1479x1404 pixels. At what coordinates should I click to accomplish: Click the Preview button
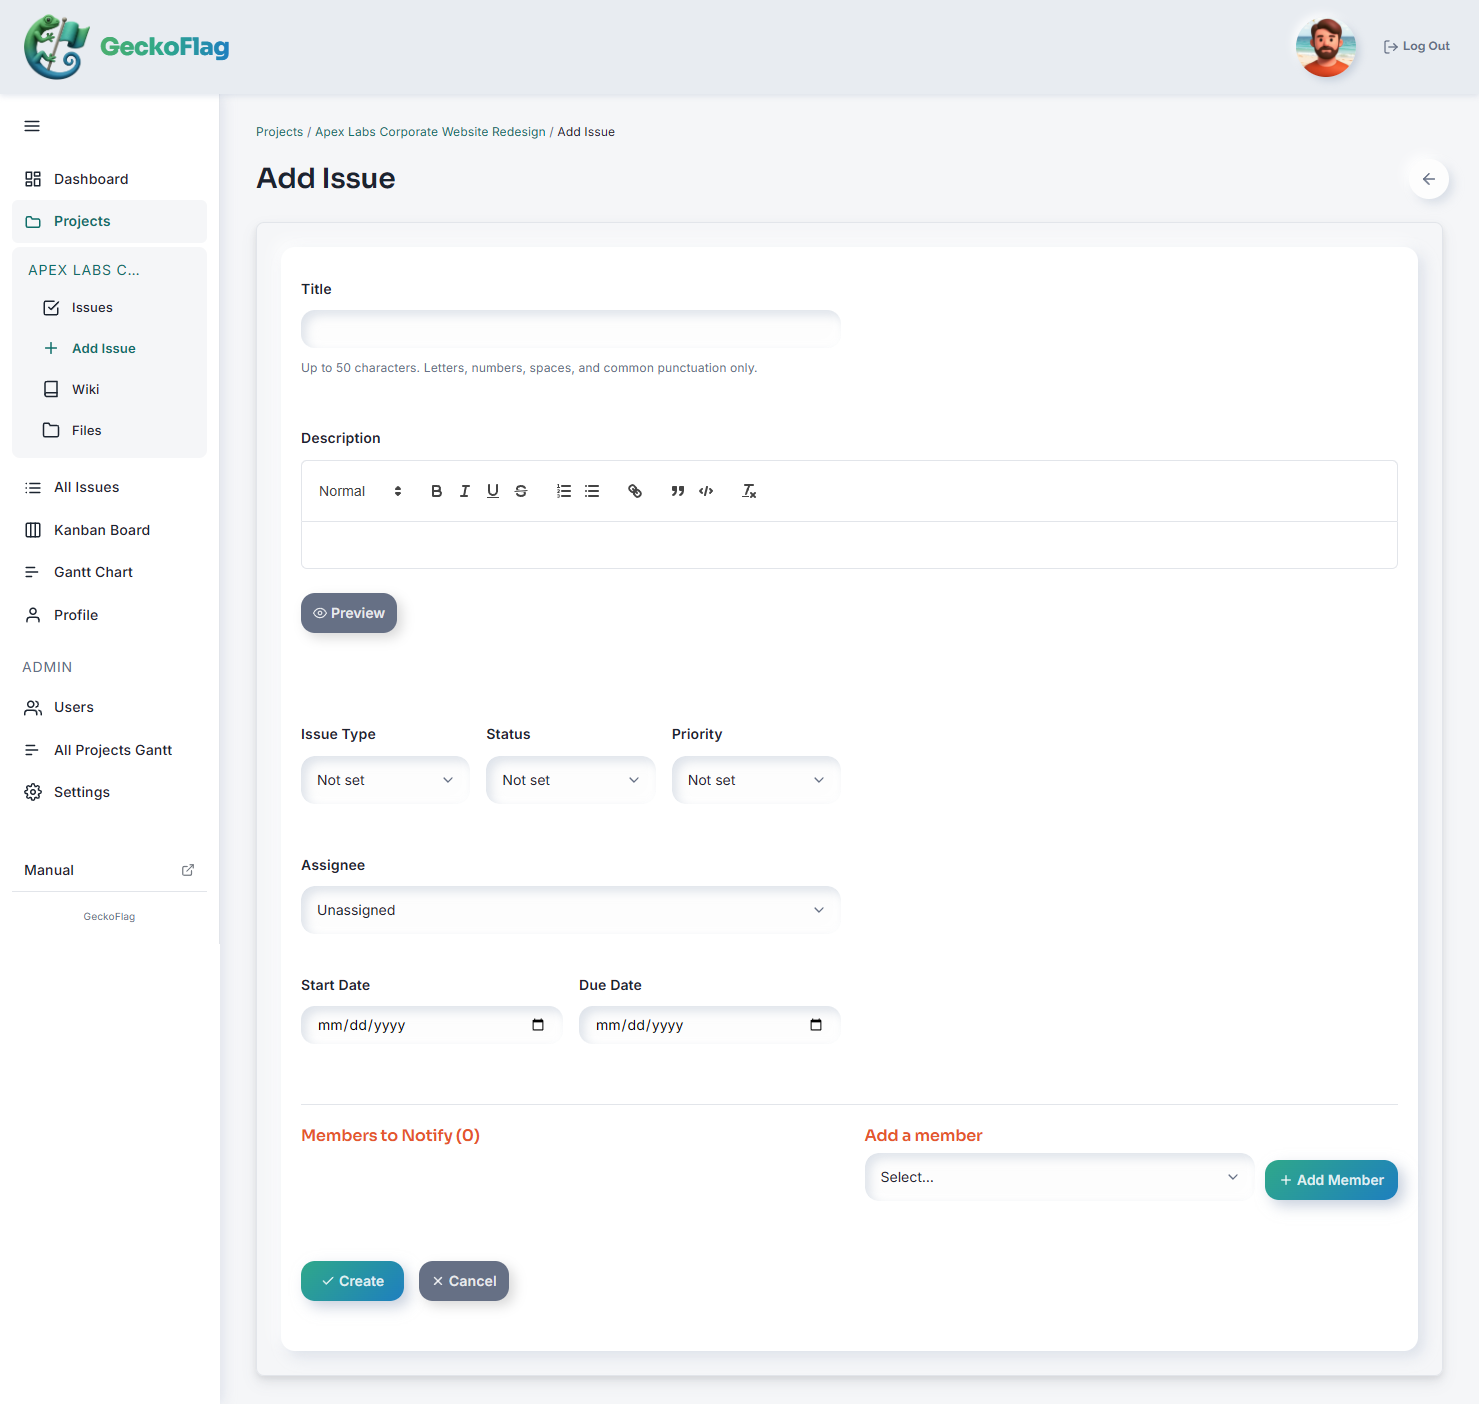click(349, 613)
